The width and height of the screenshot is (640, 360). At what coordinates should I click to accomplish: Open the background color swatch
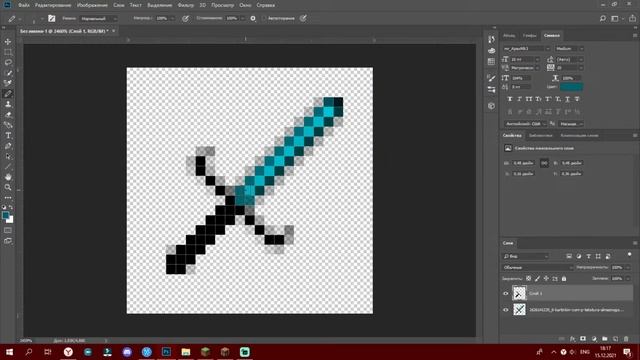(x=11, y=220)
